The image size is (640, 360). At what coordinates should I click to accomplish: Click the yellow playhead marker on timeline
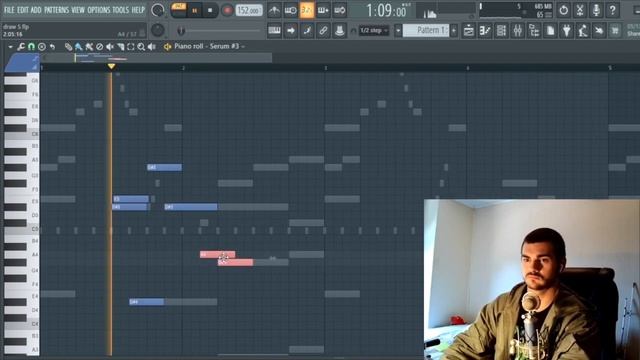pyautogui.click(x=111, y=66)
